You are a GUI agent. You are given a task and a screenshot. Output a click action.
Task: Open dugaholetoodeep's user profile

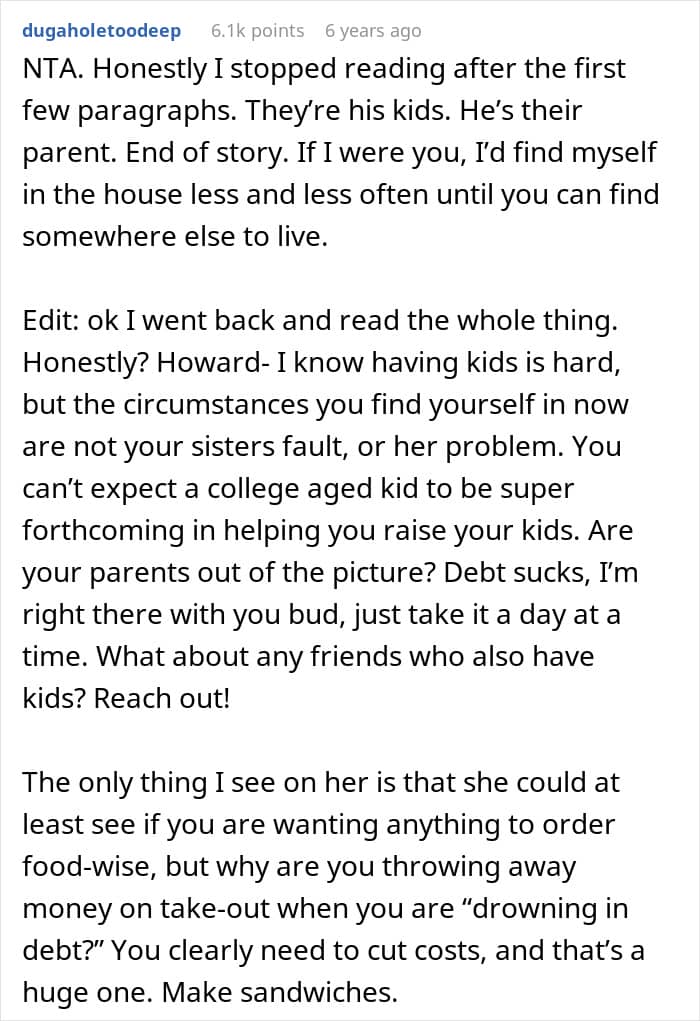[x=102, y=31]
